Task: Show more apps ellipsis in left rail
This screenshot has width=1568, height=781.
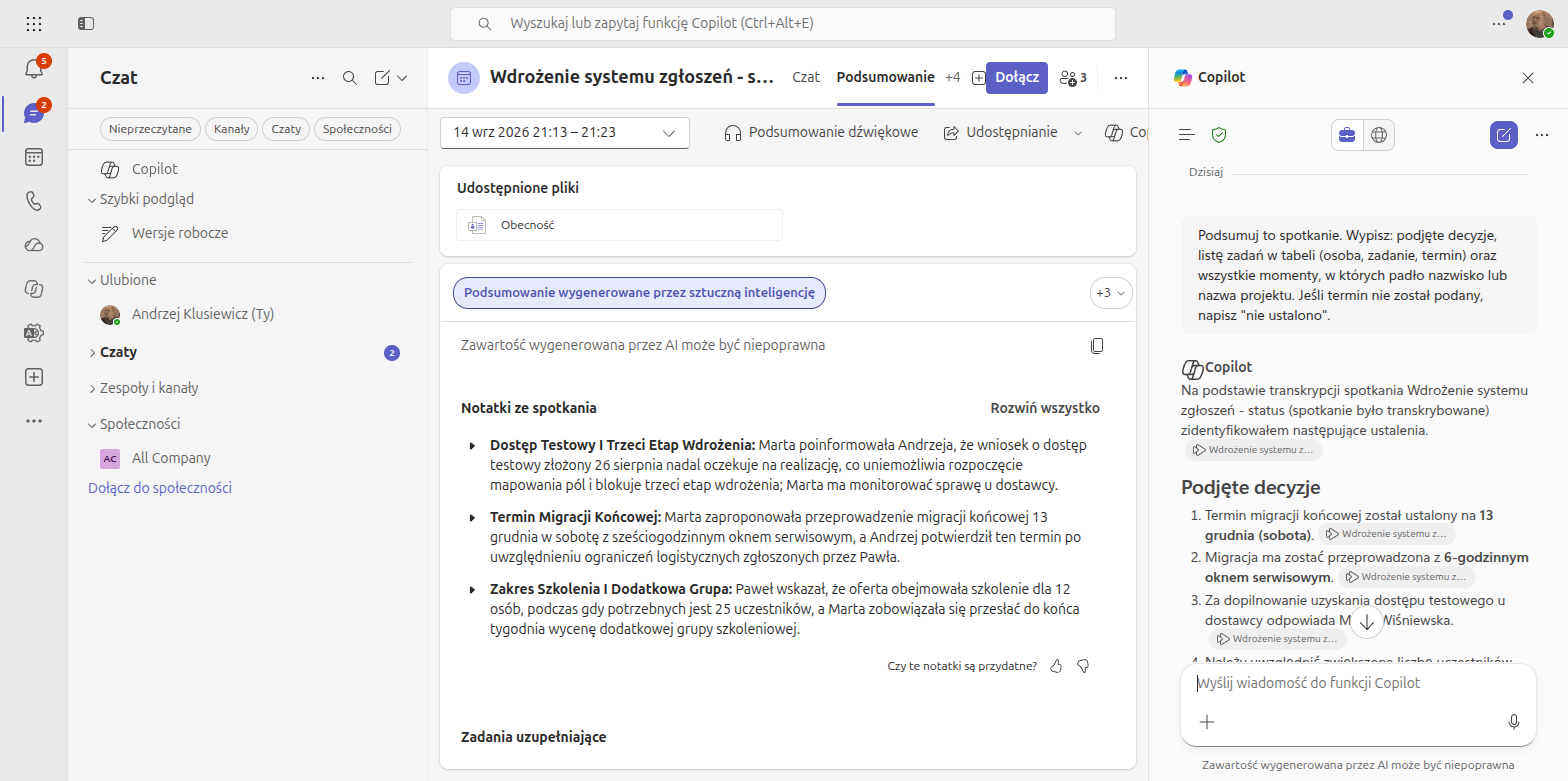Action: pyautogui.click(x=34, y=421)
